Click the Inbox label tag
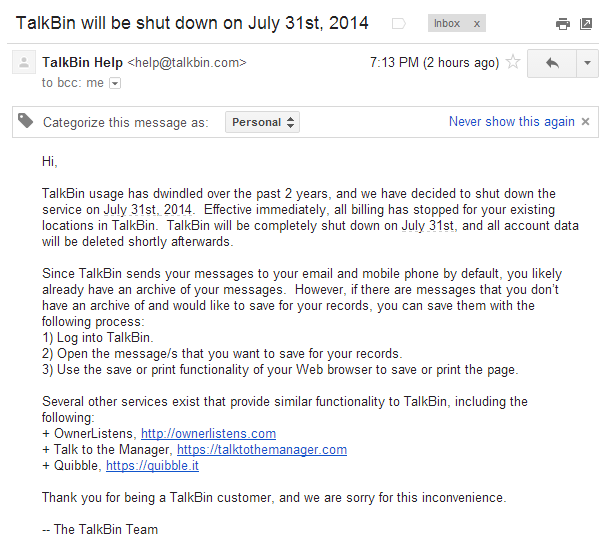607x559 pixels. (x=446, y=23)
